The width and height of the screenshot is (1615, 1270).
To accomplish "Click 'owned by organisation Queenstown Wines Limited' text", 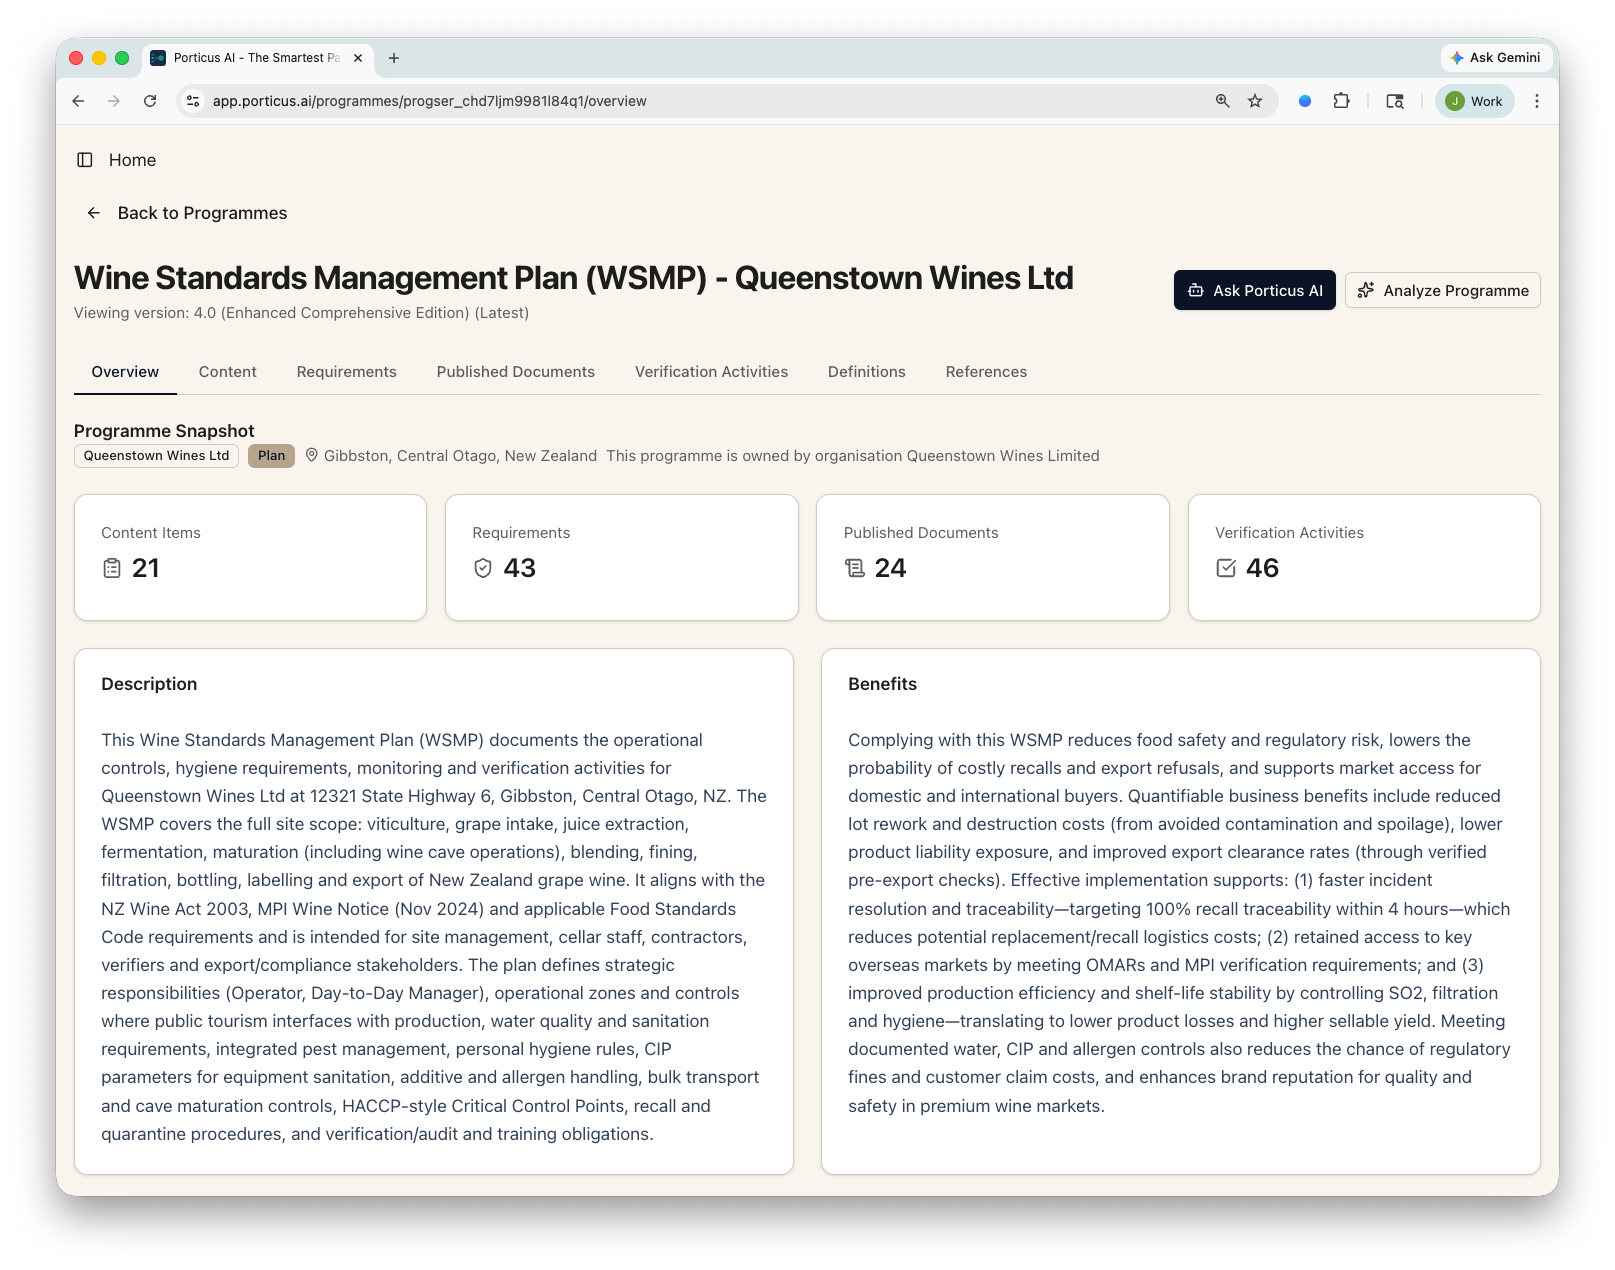I will pos(934,456).
